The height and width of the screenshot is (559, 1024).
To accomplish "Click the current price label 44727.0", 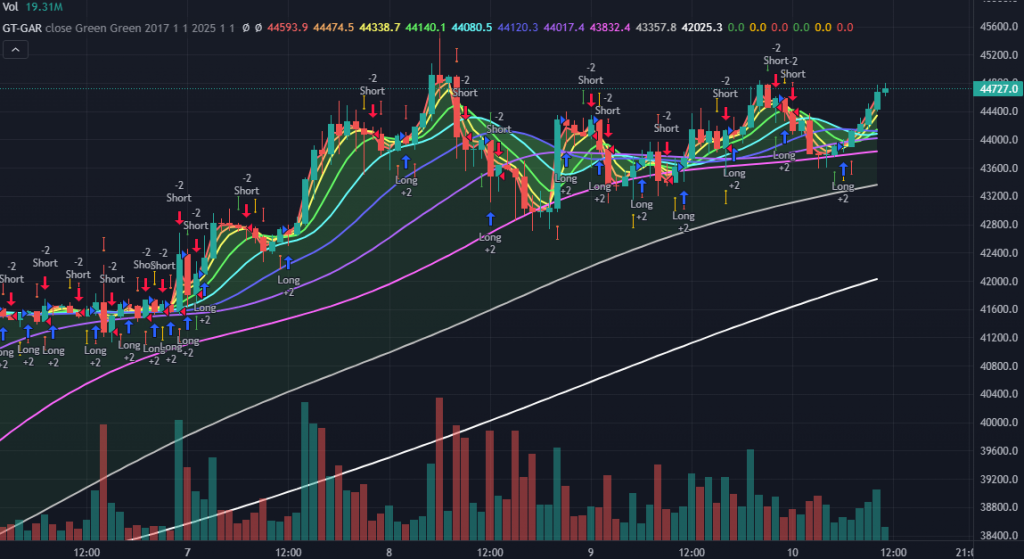I will (999, 89).
